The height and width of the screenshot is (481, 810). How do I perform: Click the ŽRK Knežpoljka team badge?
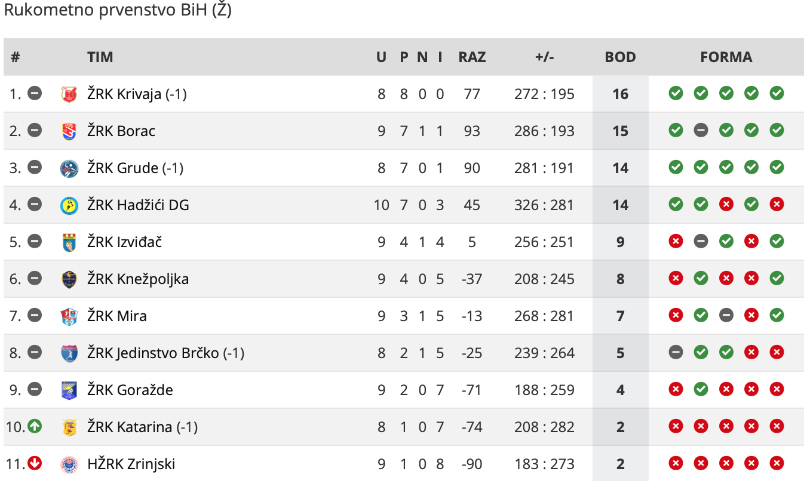(69, 280)
